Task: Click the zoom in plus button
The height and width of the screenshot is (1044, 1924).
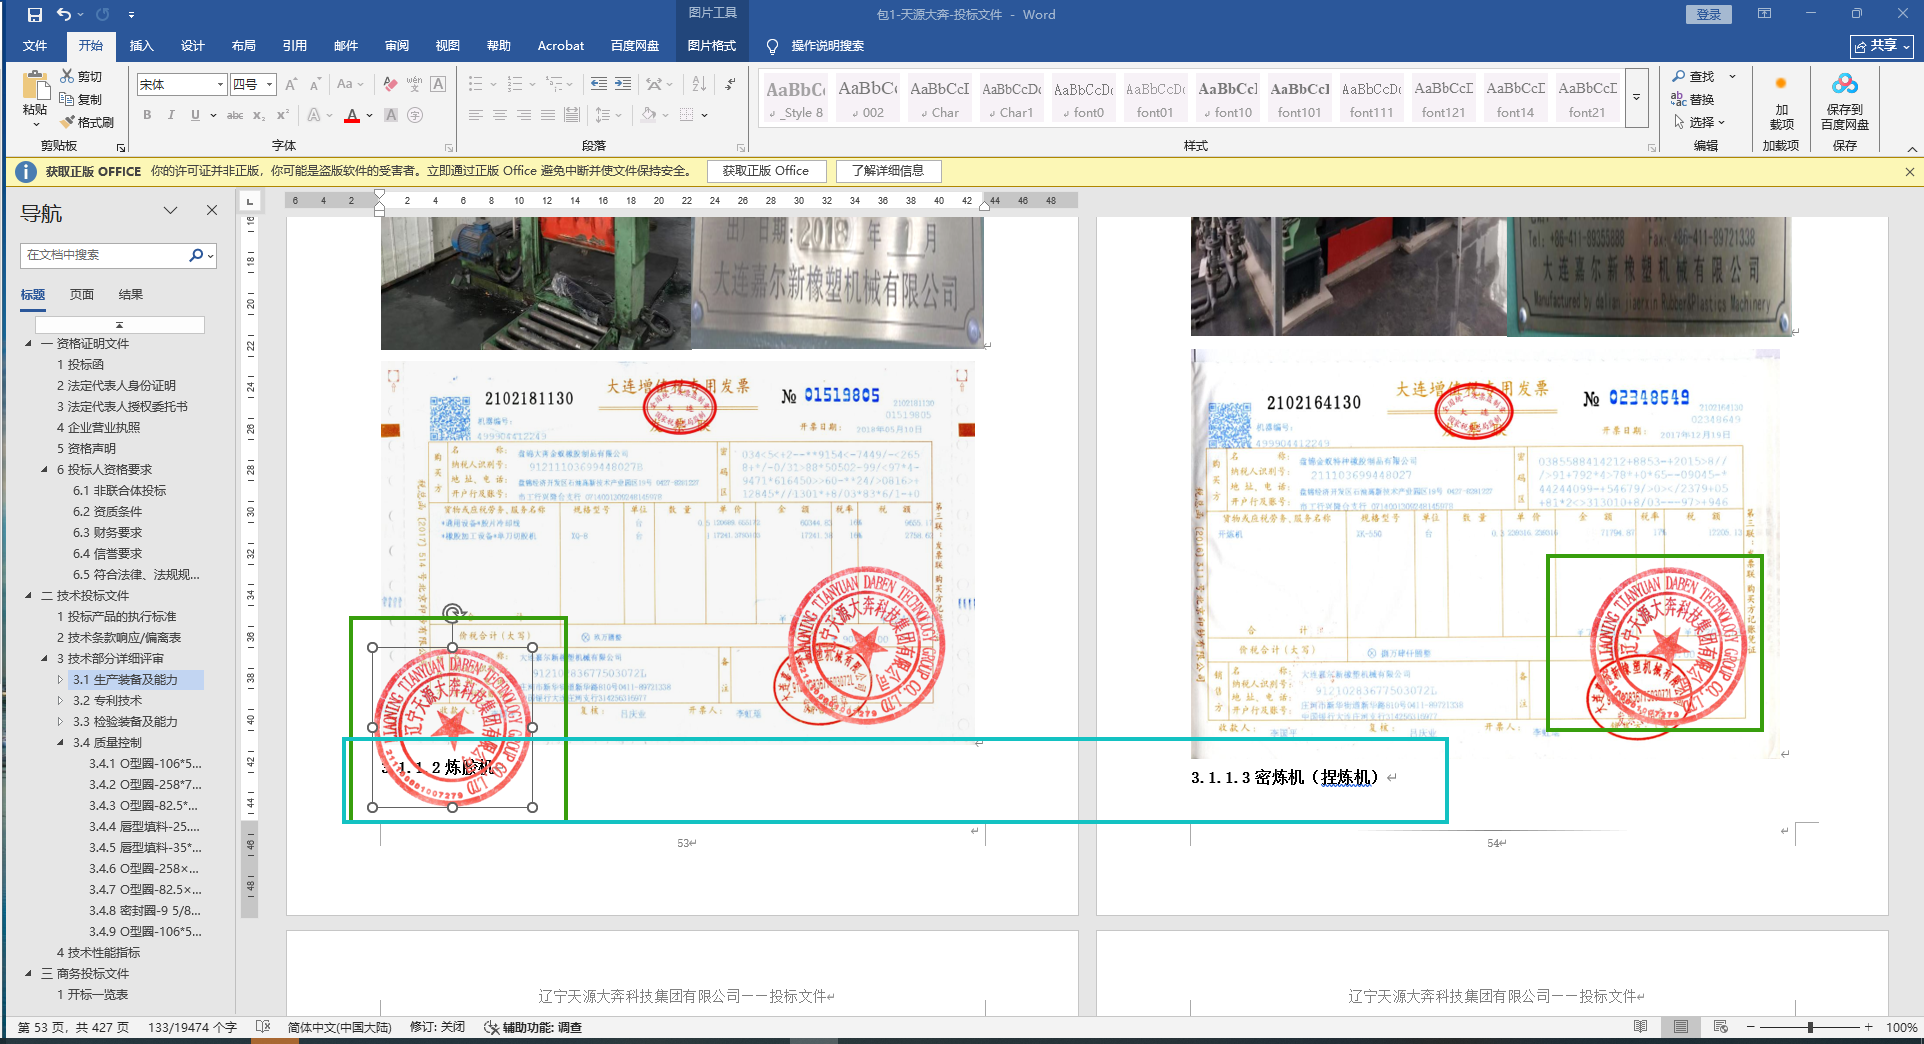Action: [1868, 1027]
